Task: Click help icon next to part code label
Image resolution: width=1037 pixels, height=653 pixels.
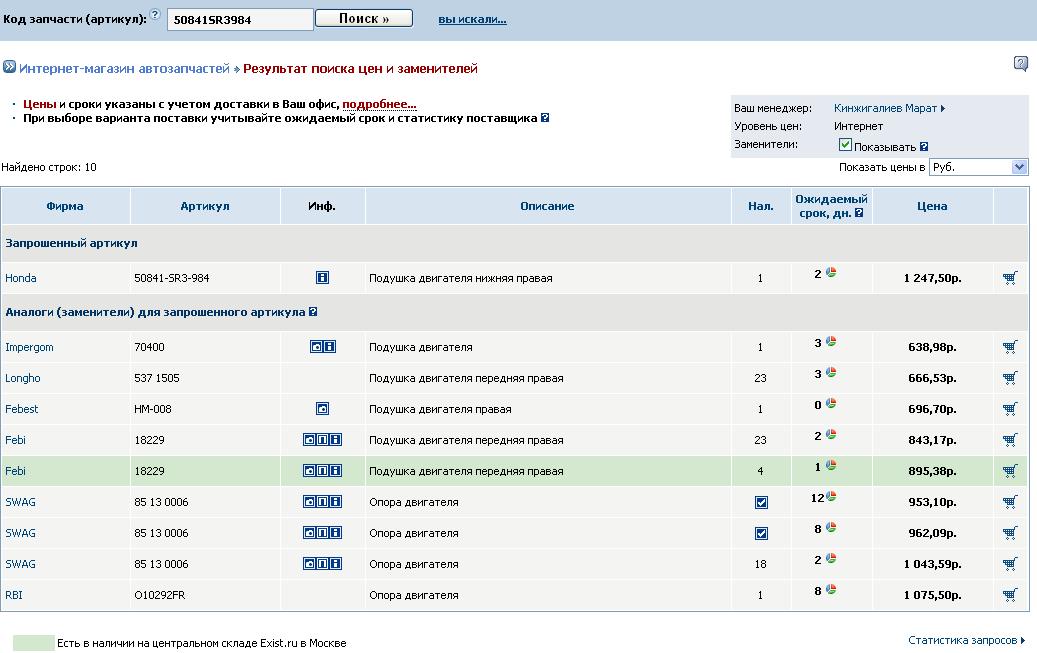Action: coord(155,16)
